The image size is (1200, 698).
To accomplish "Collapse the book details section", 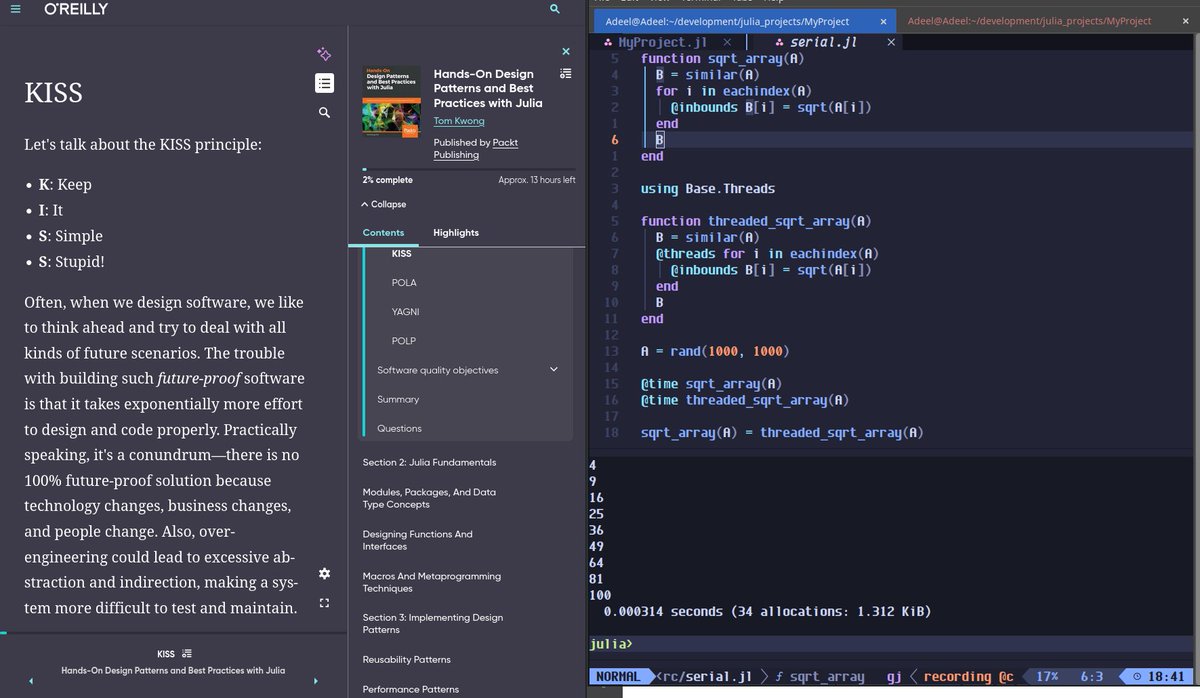I will (384, 204).
